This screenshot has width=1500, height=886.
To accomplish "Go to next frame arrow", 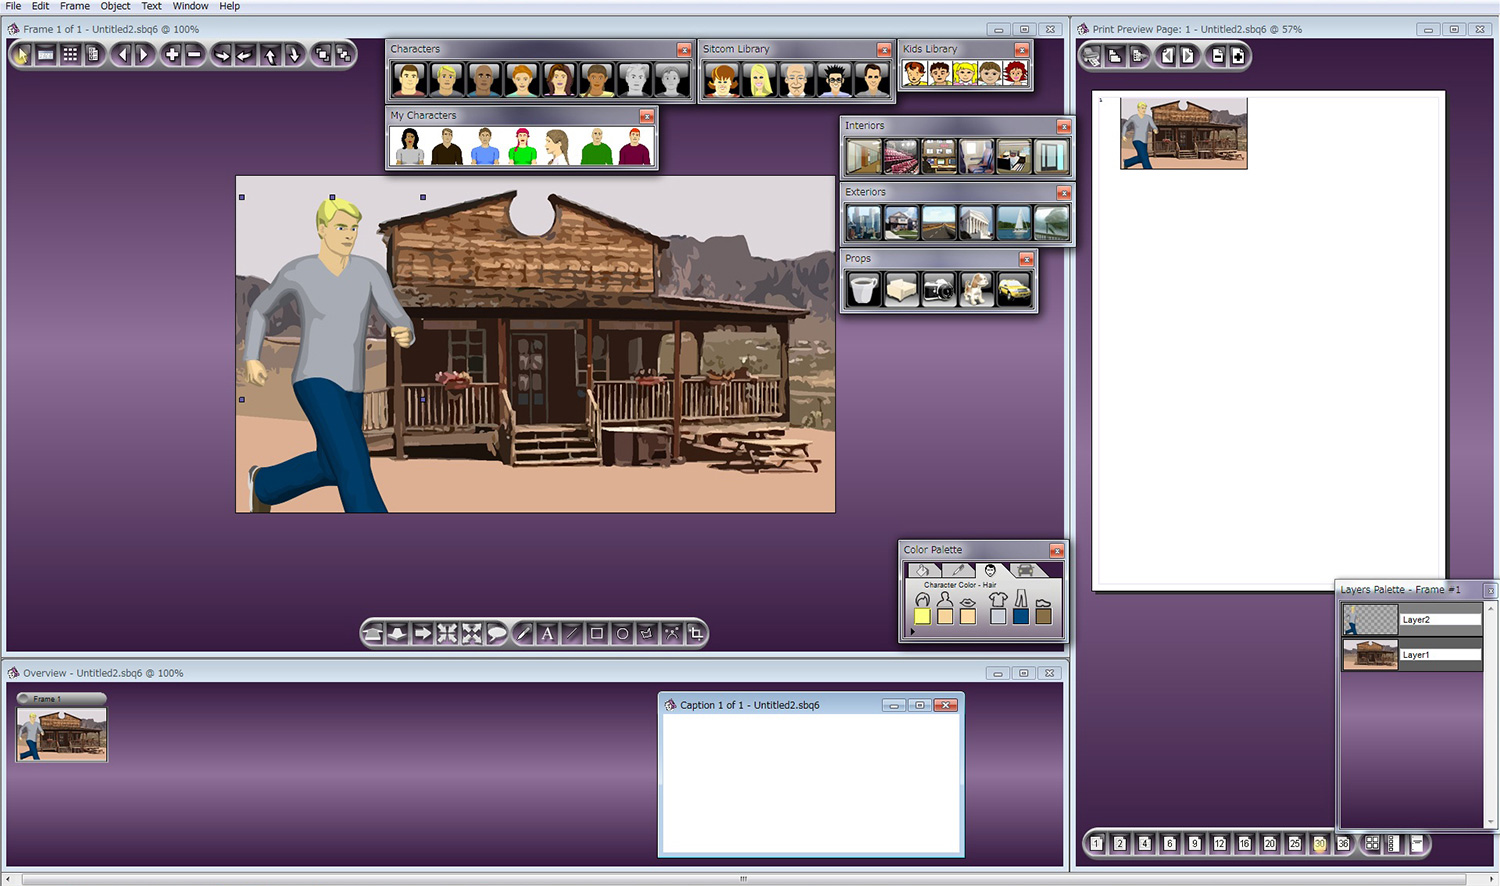I will pos(145,55).
